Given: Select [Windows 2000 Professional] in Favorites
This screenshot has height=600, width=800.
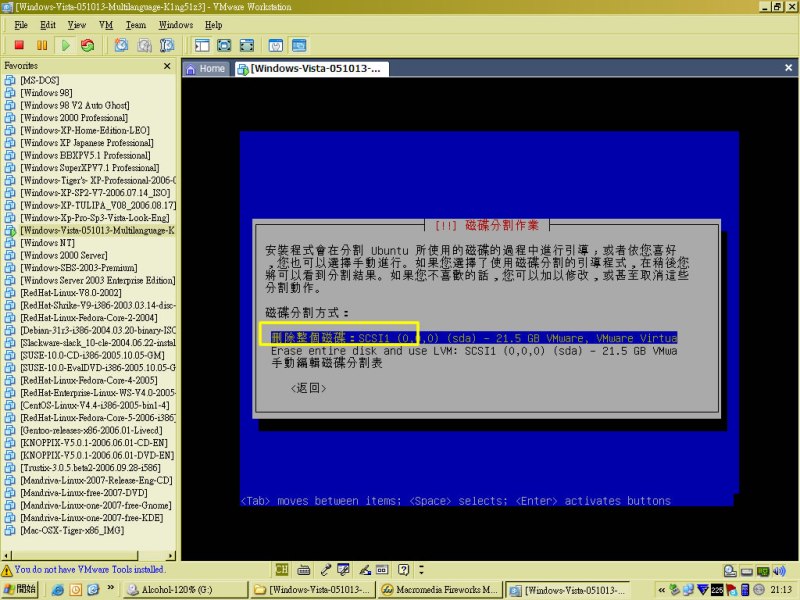Looking at the screenshot, I should [x=74, y=118].
